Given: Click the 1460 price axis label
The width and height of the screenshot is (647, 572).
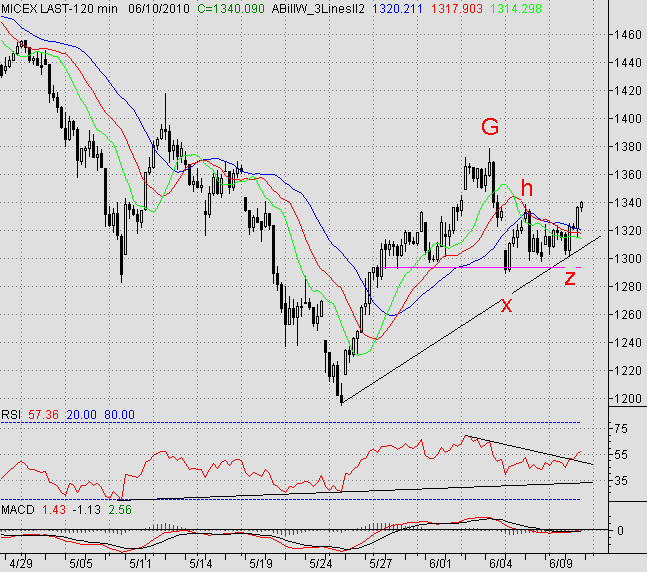Looking at the screenshot, I should point(628,35).
